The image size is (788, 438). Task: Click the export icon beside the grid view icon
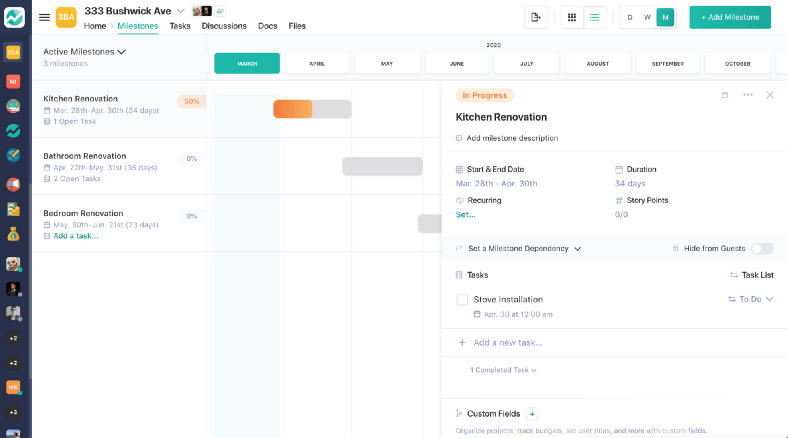pos(536,18)
